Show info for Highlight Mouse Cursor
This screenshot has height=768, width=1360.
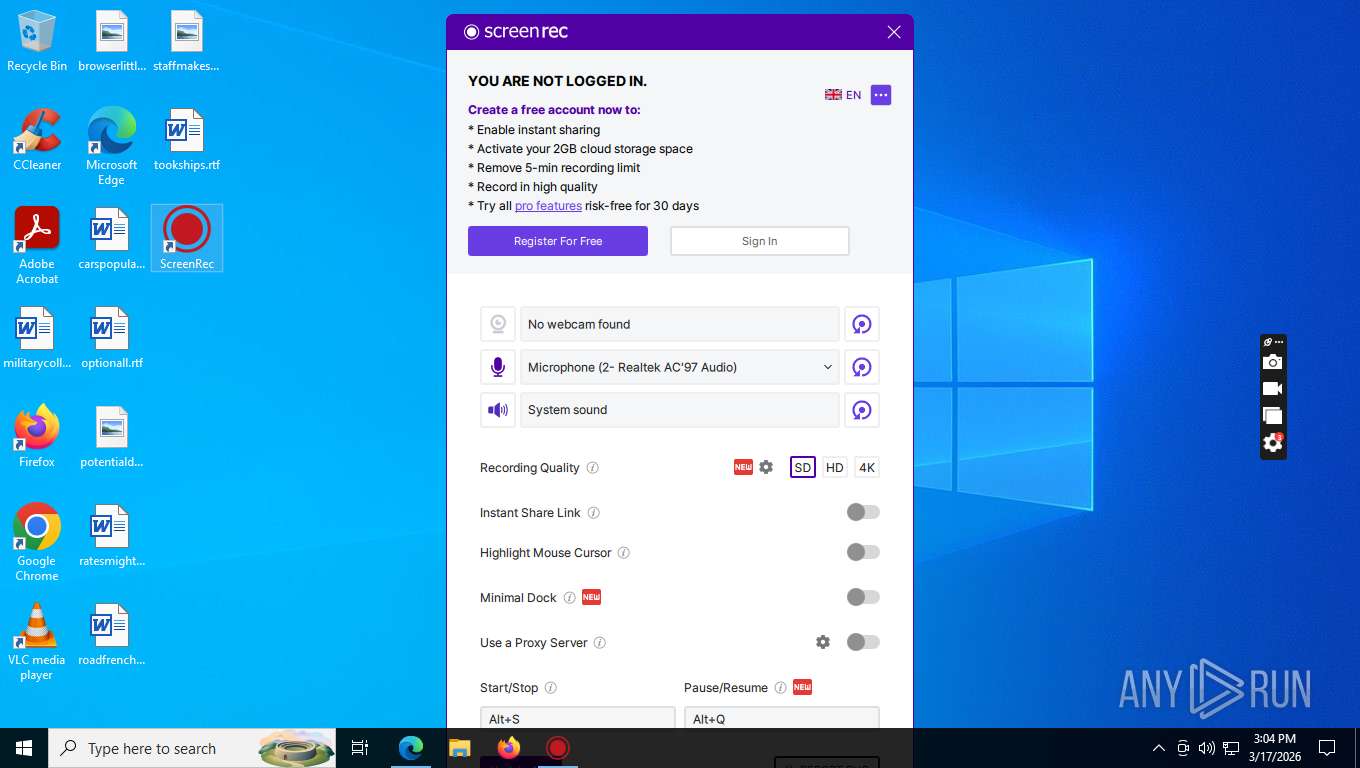coord(624,553)
